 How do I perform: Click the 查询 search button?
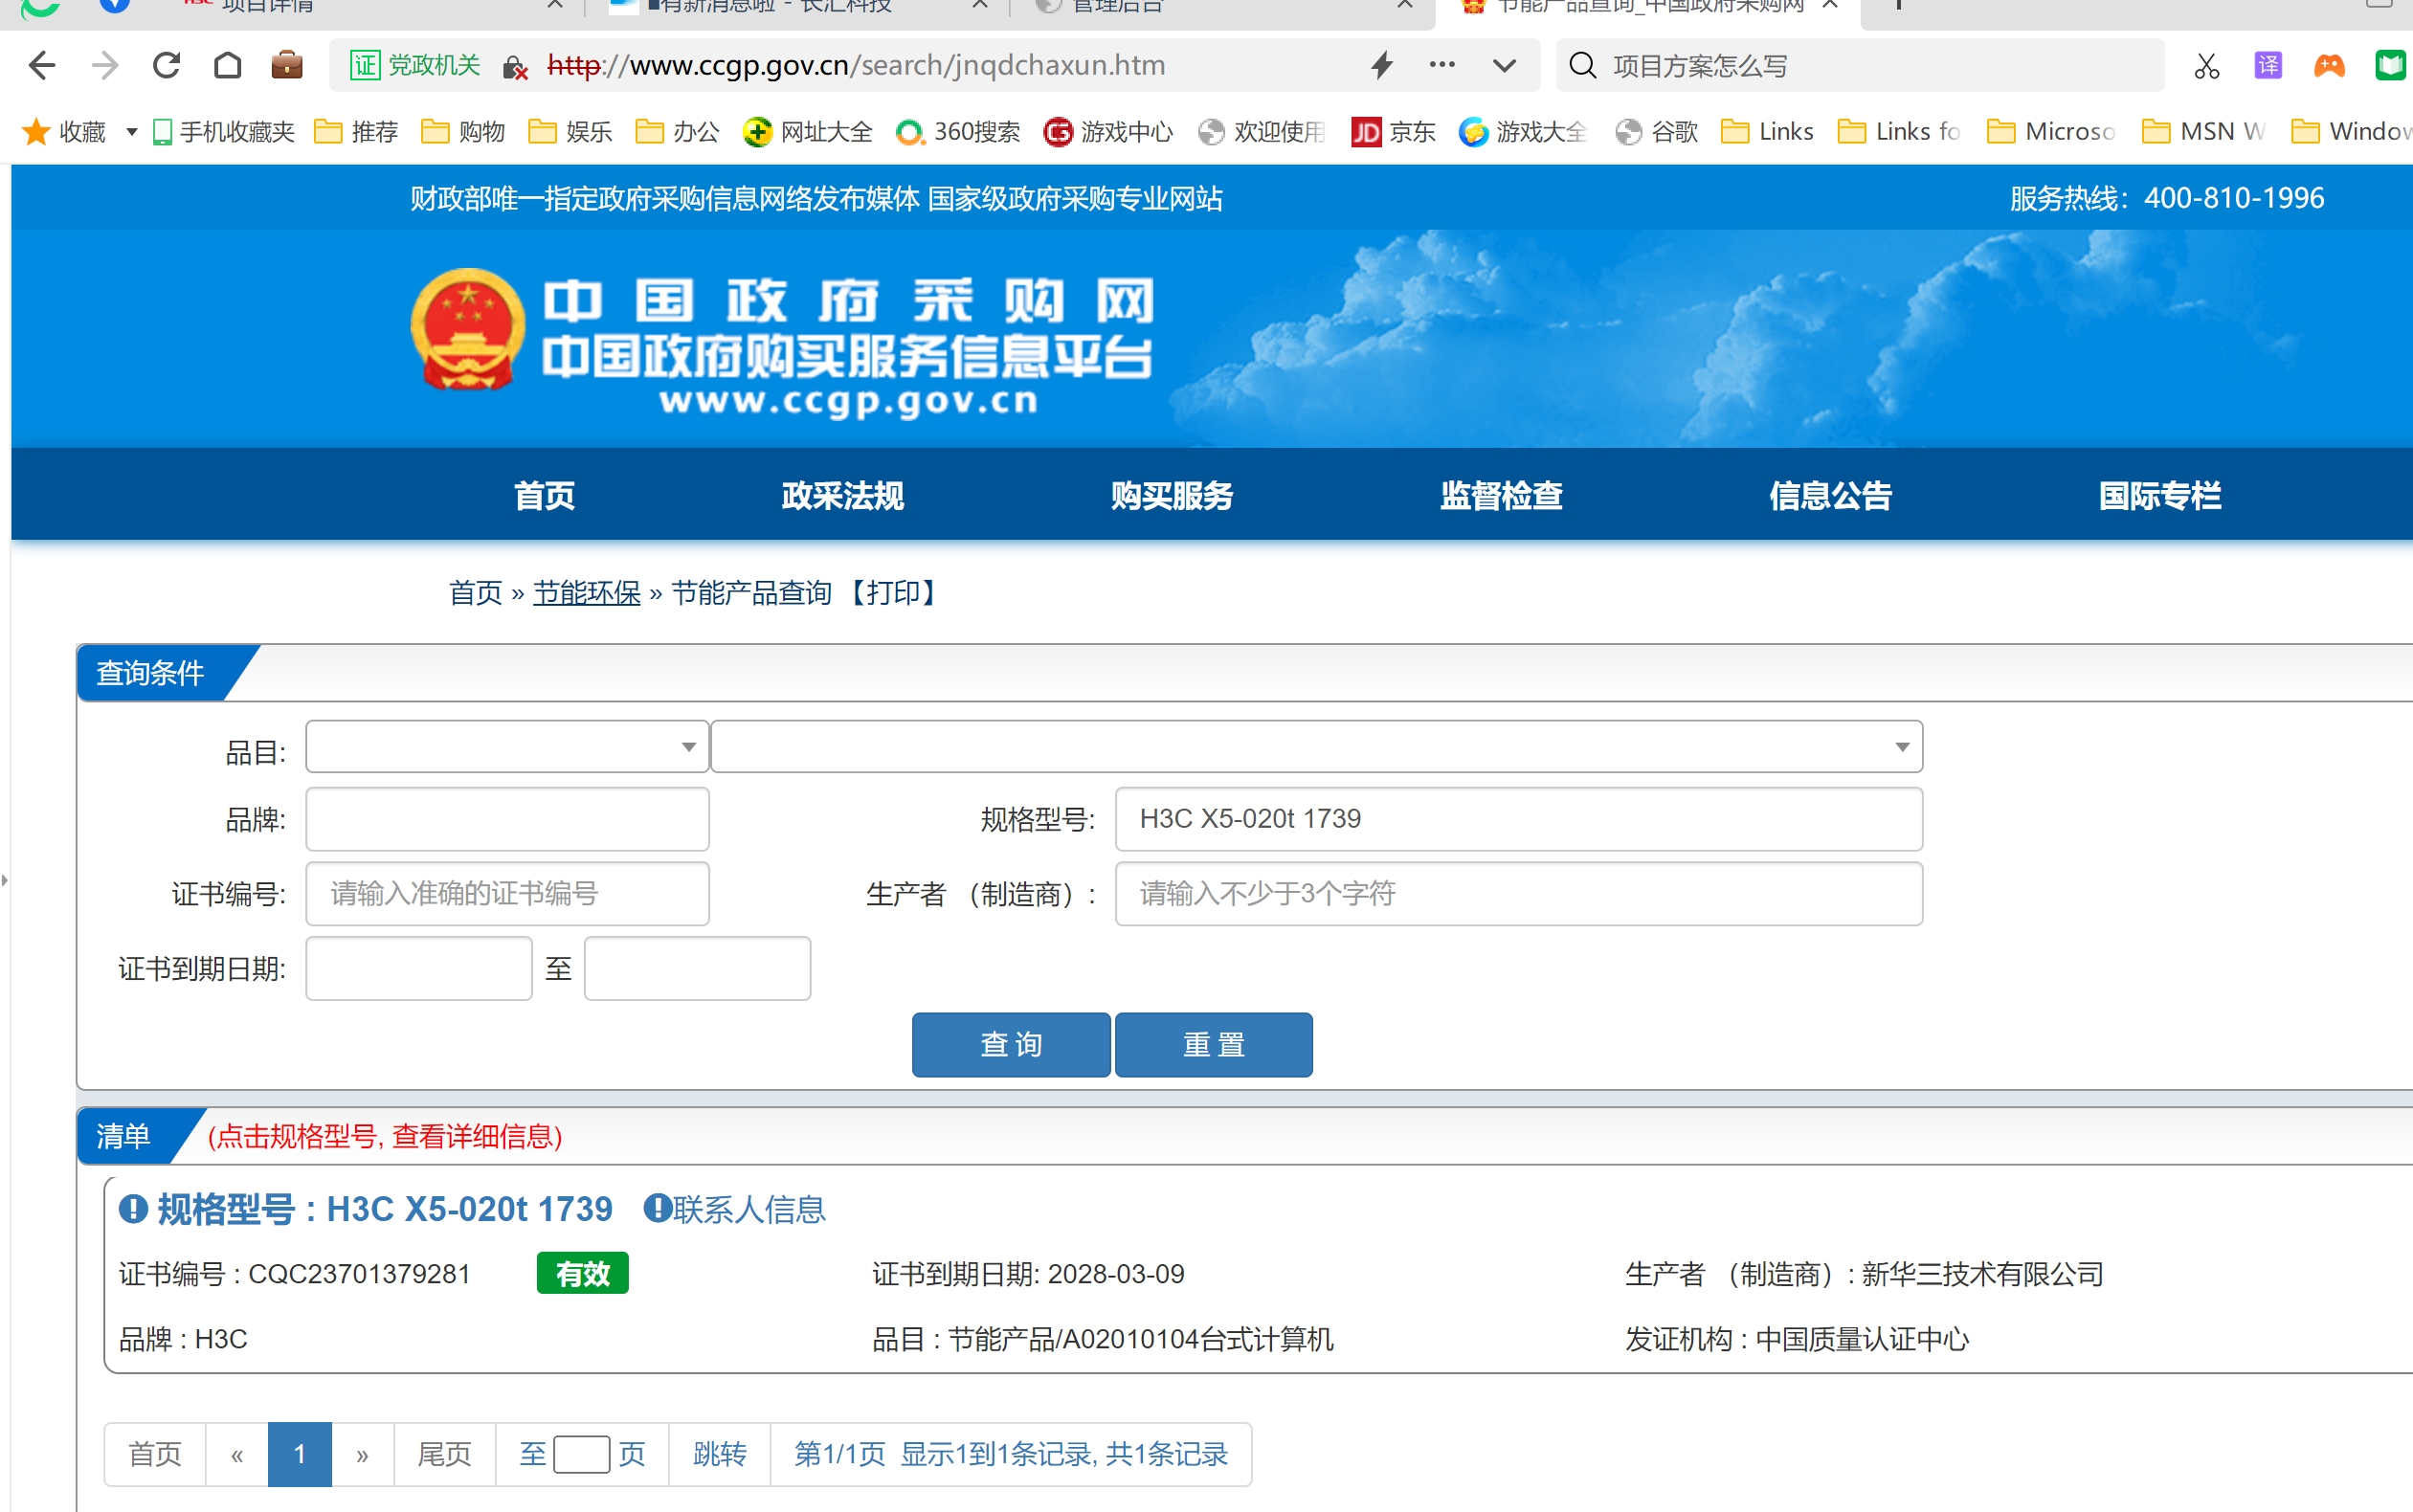point(1011,1045)
